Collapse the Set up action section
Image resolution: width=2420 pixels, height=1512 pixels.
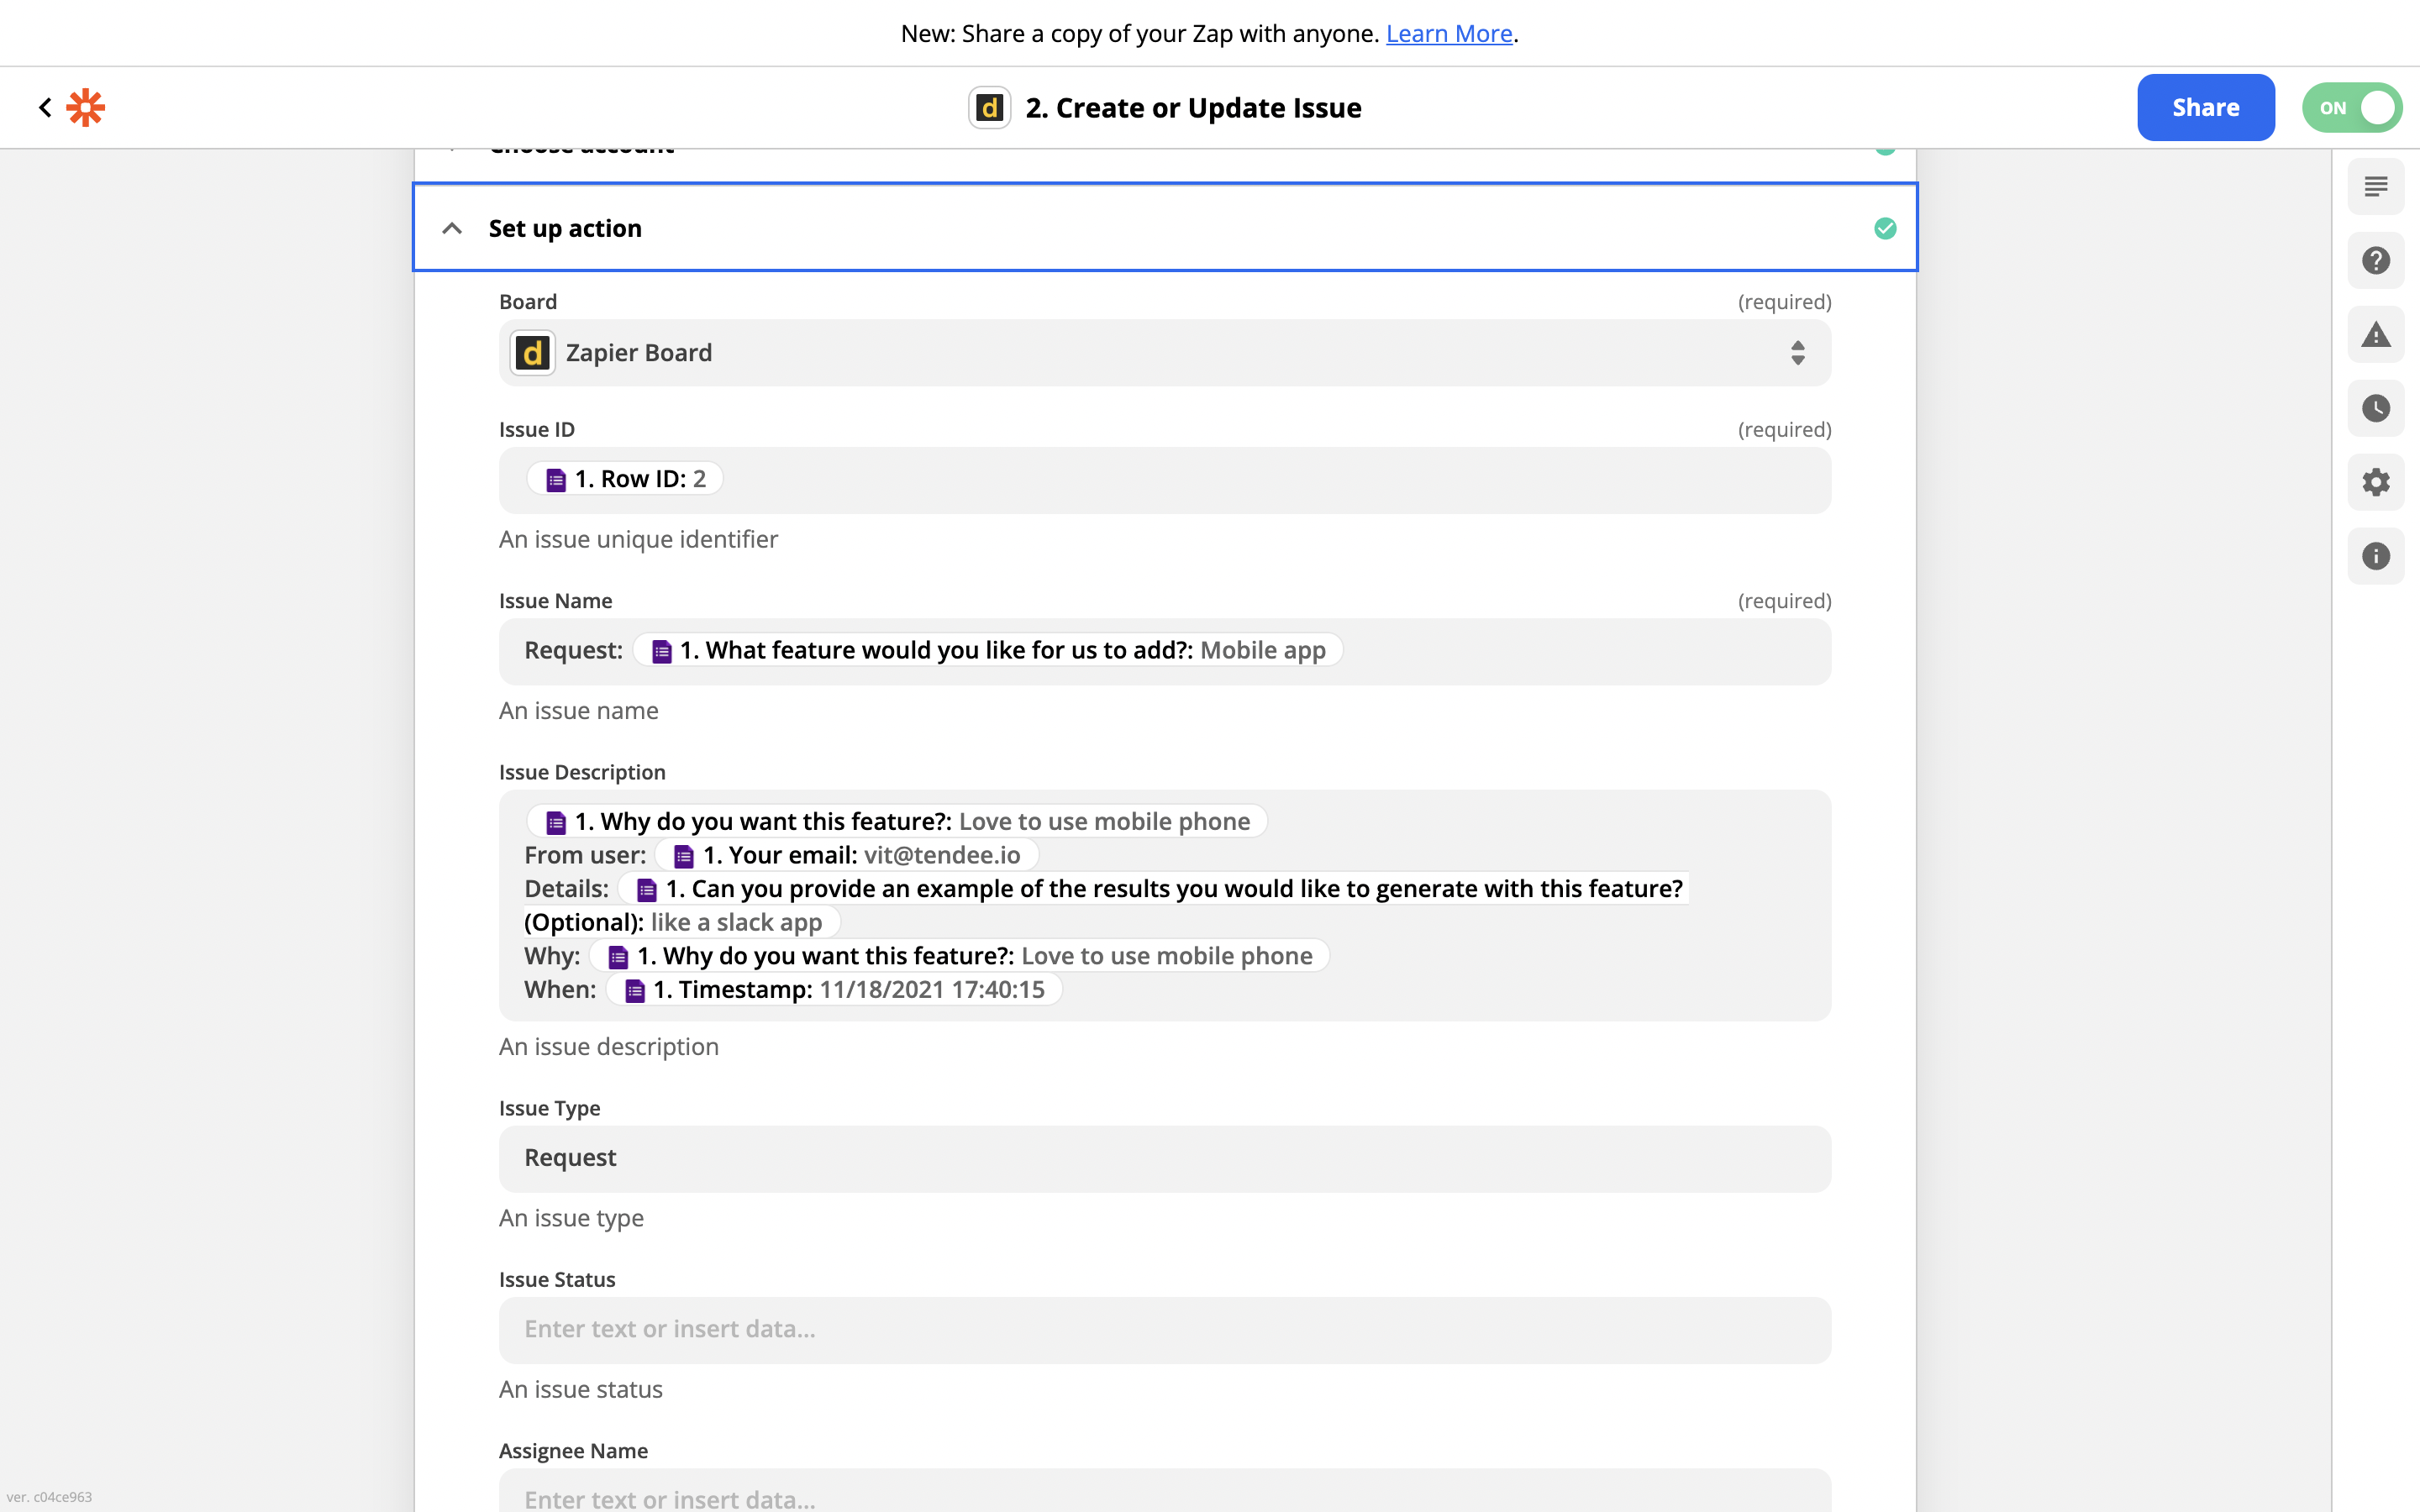pos(452,229)
